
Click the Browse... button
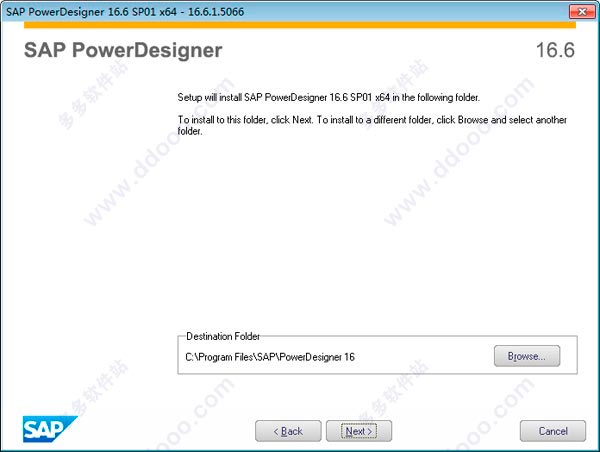[527, 356]
